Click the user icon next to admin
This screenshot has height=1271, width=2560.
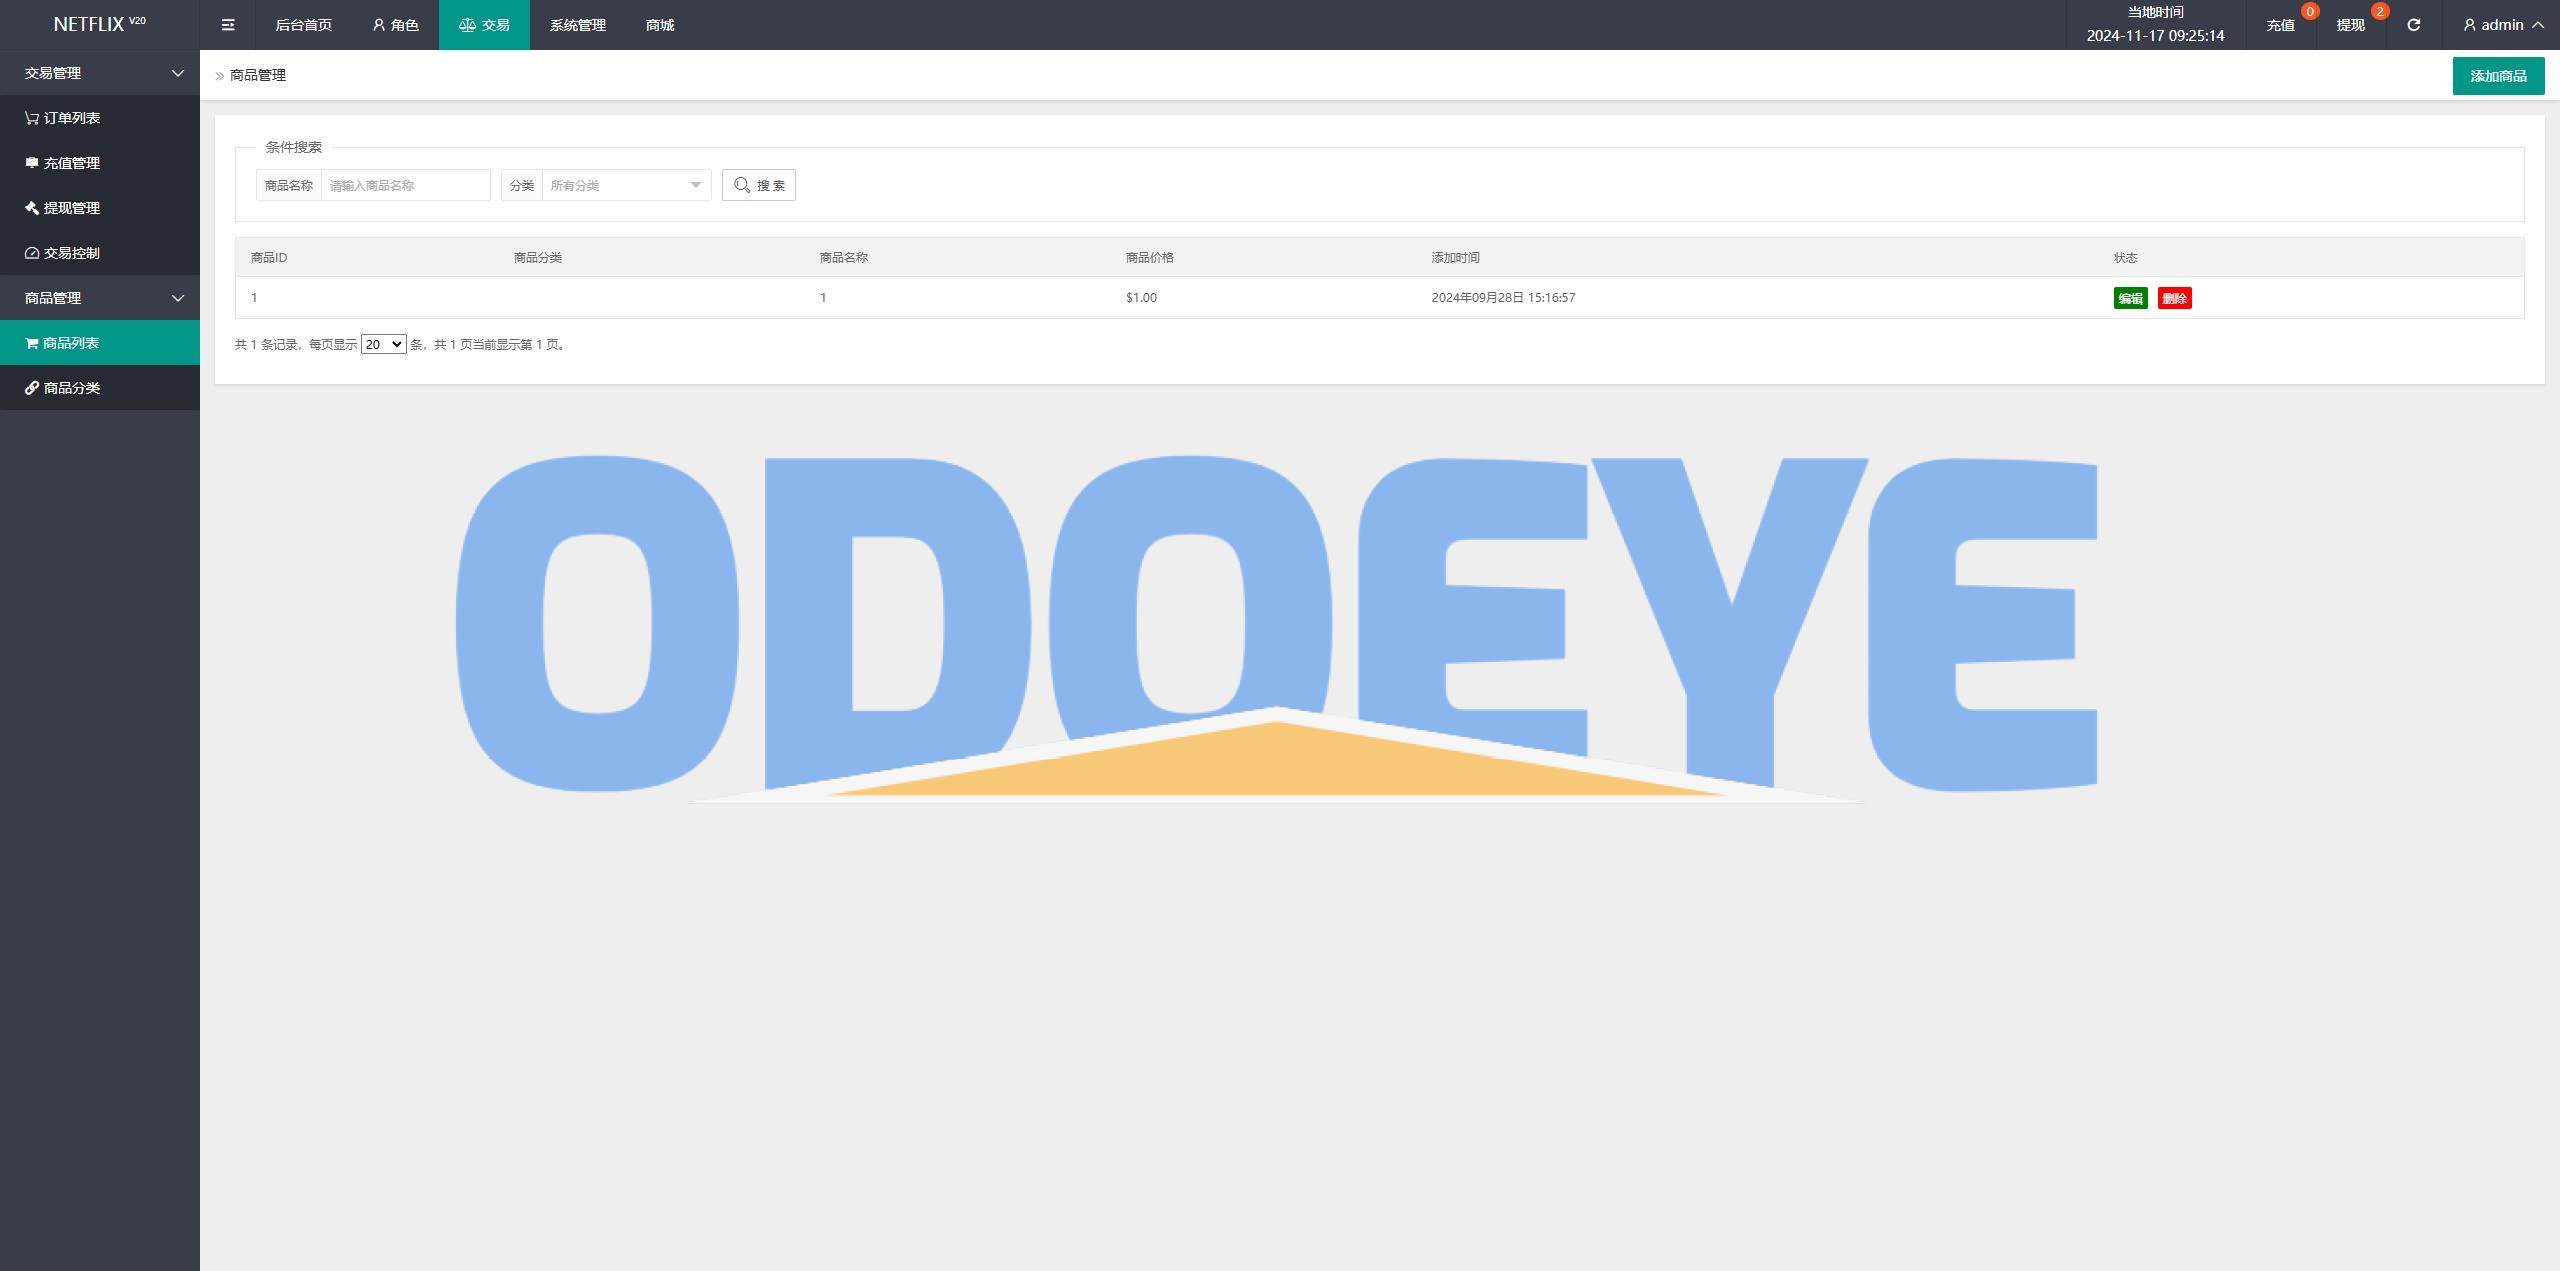2469,25
